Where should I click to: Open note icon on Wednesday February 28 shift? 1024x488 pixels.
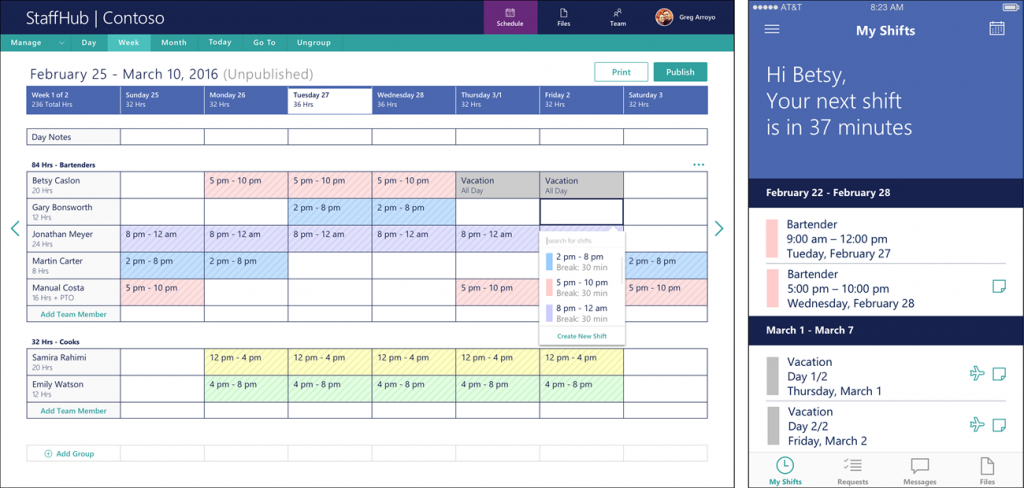999,286
